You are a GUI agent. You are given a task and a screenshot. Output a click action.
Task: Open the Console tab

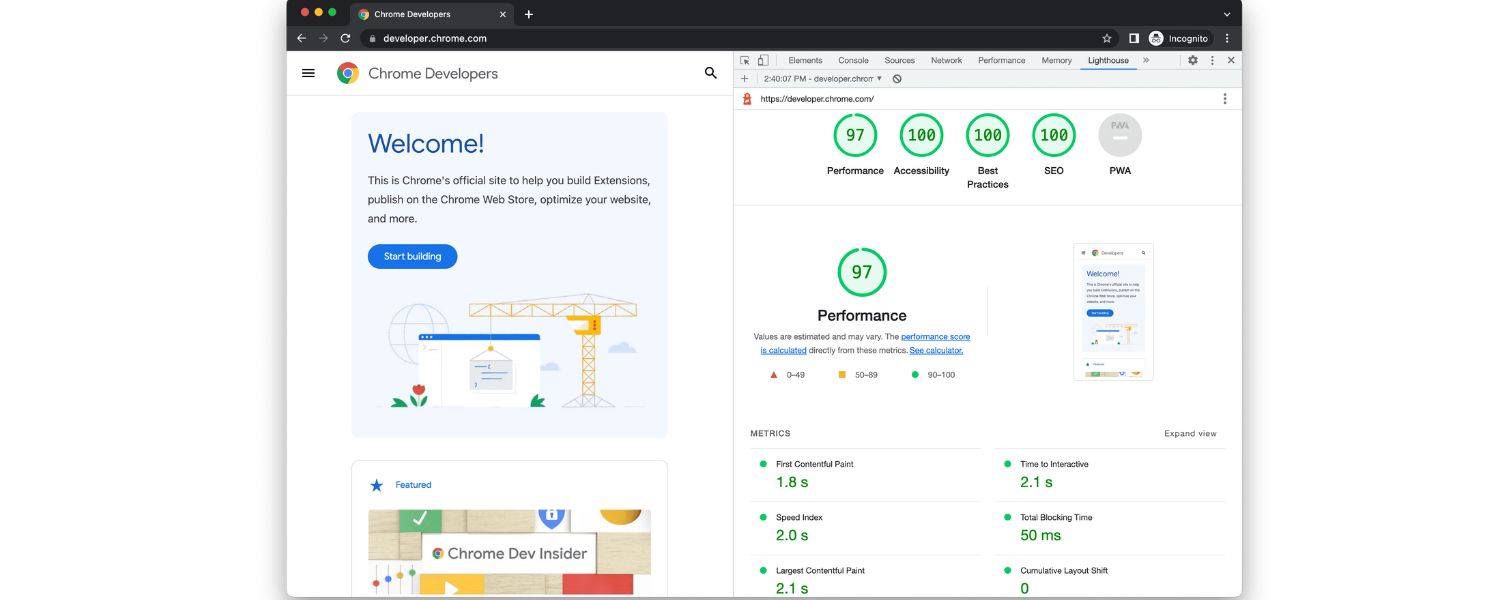pos(853,60)
